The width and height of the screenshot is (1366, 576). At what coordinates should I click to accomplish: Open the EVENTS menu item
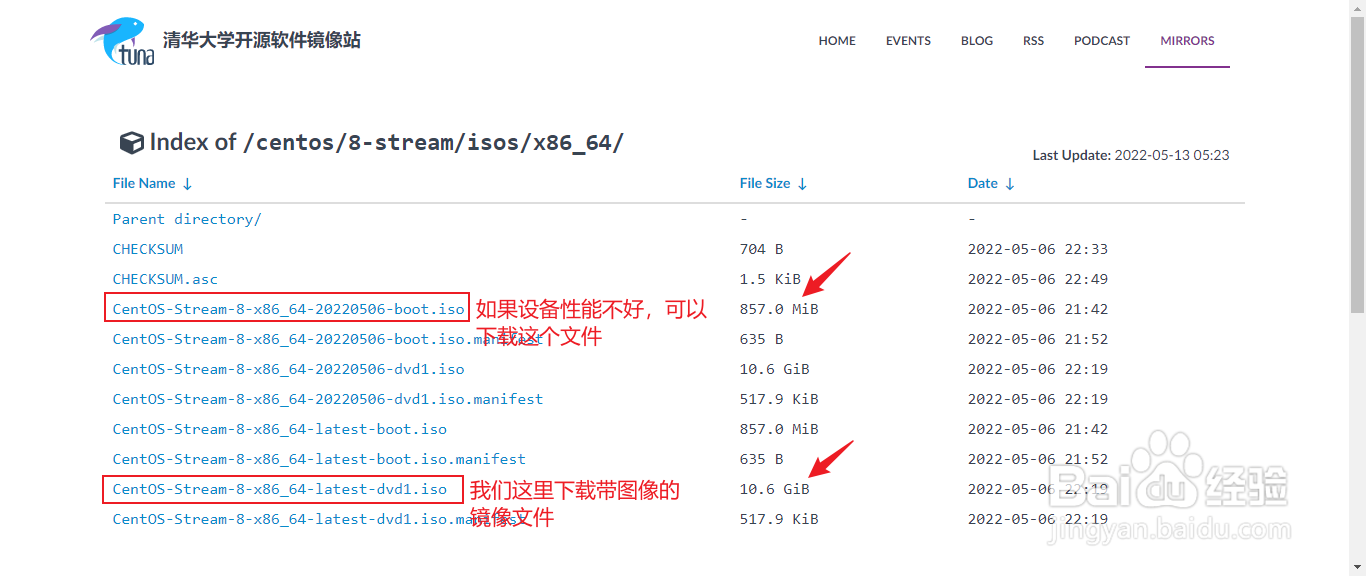pyautogui.click(x=908, y=41)
